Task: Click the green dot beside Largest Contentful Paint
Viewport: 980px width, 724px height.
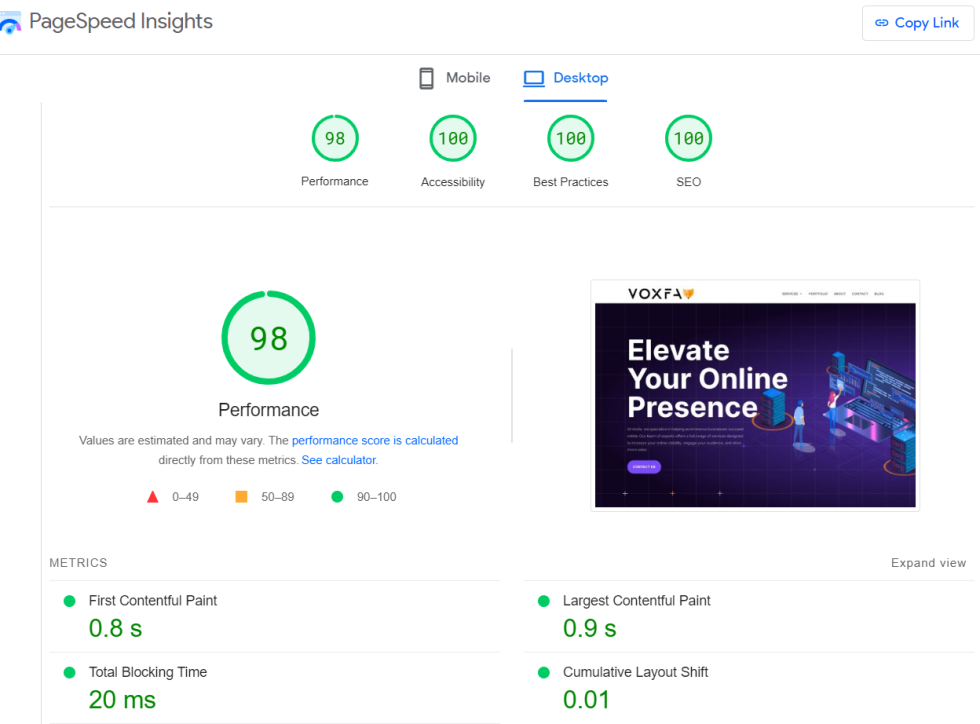Action: (542, 601)
